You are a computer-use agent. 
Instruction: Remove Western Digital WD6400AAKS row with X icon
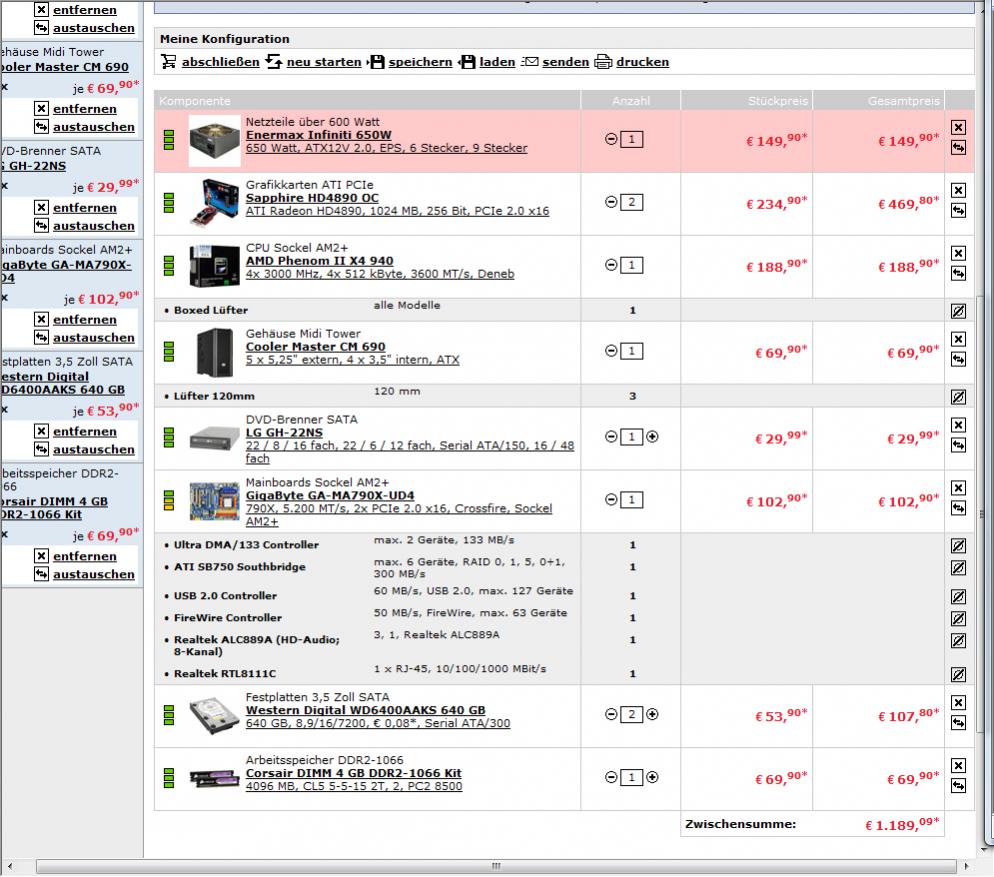pos(958,703)
